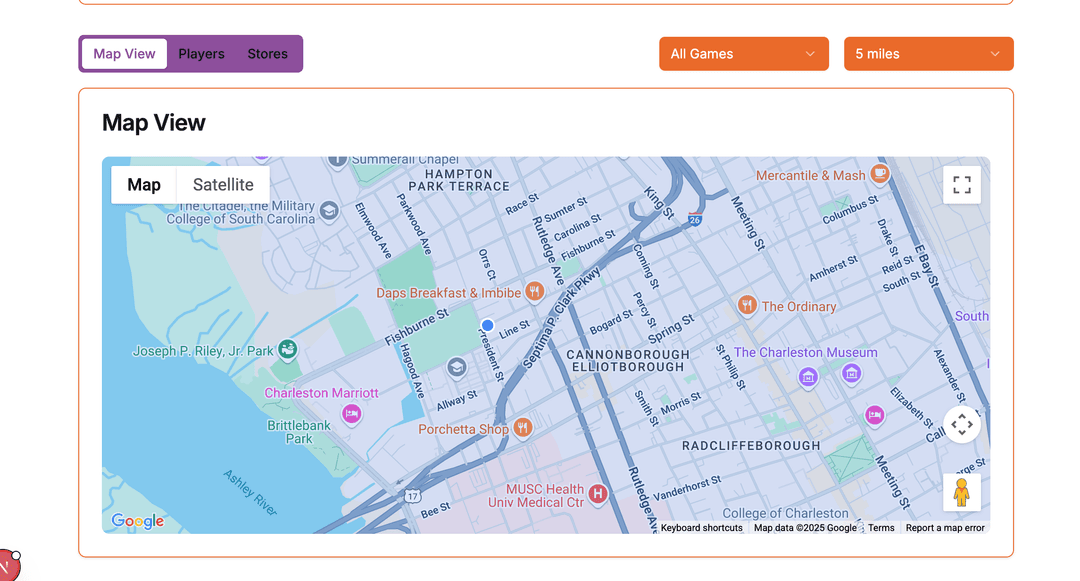
Task: Click Porchetta Shop restaurant pin
Action: [x=523, y=427]
